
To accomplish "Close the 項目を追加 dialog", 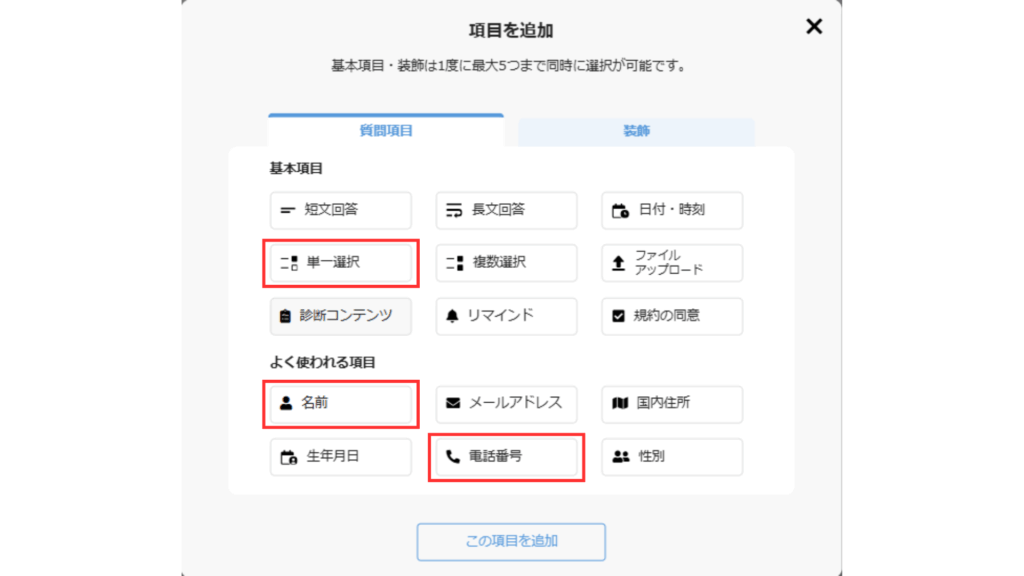I will point(814,27).
